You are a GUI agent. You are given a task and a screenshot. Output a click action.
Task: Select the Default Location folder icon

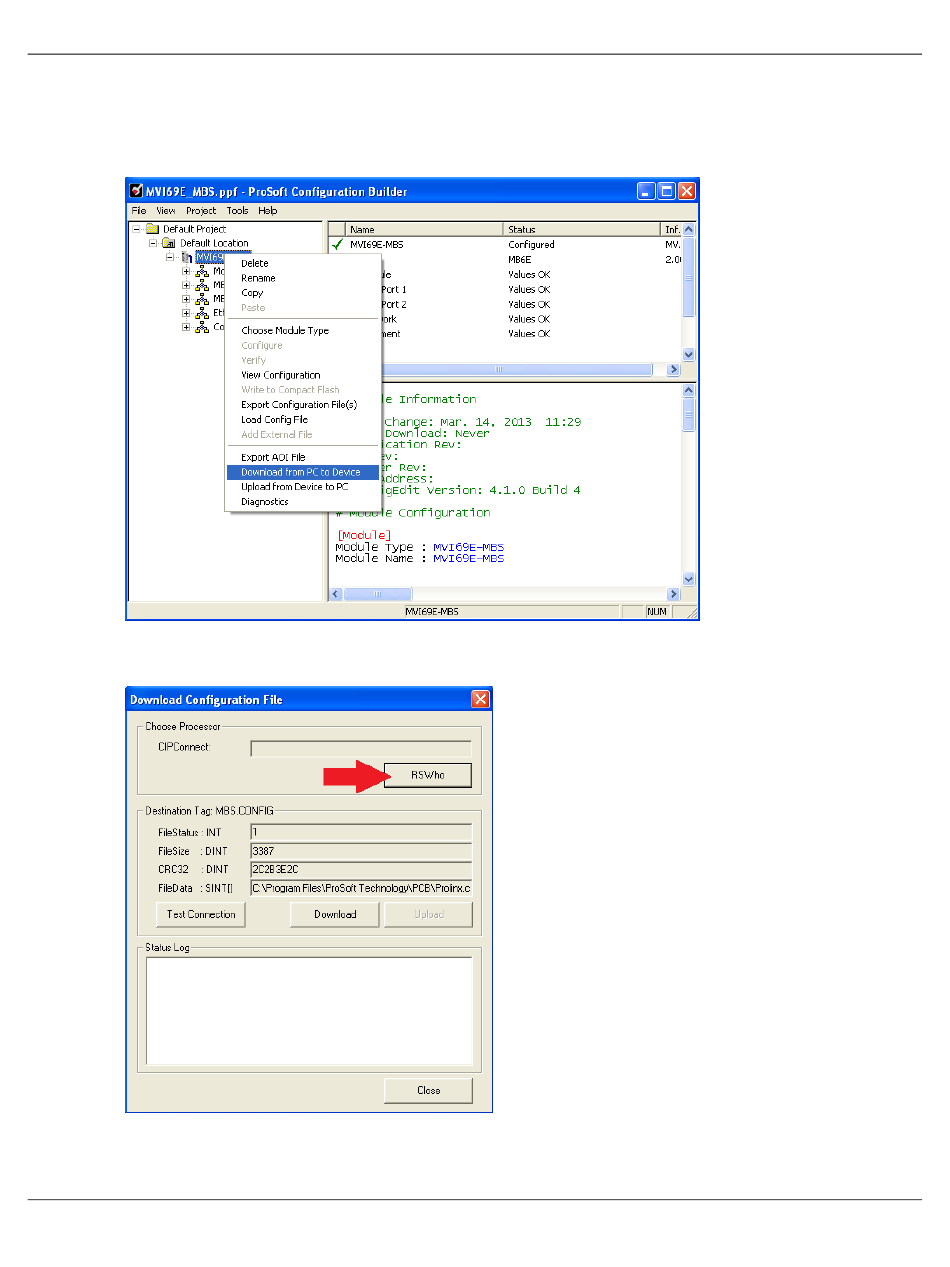click(170, 243)
